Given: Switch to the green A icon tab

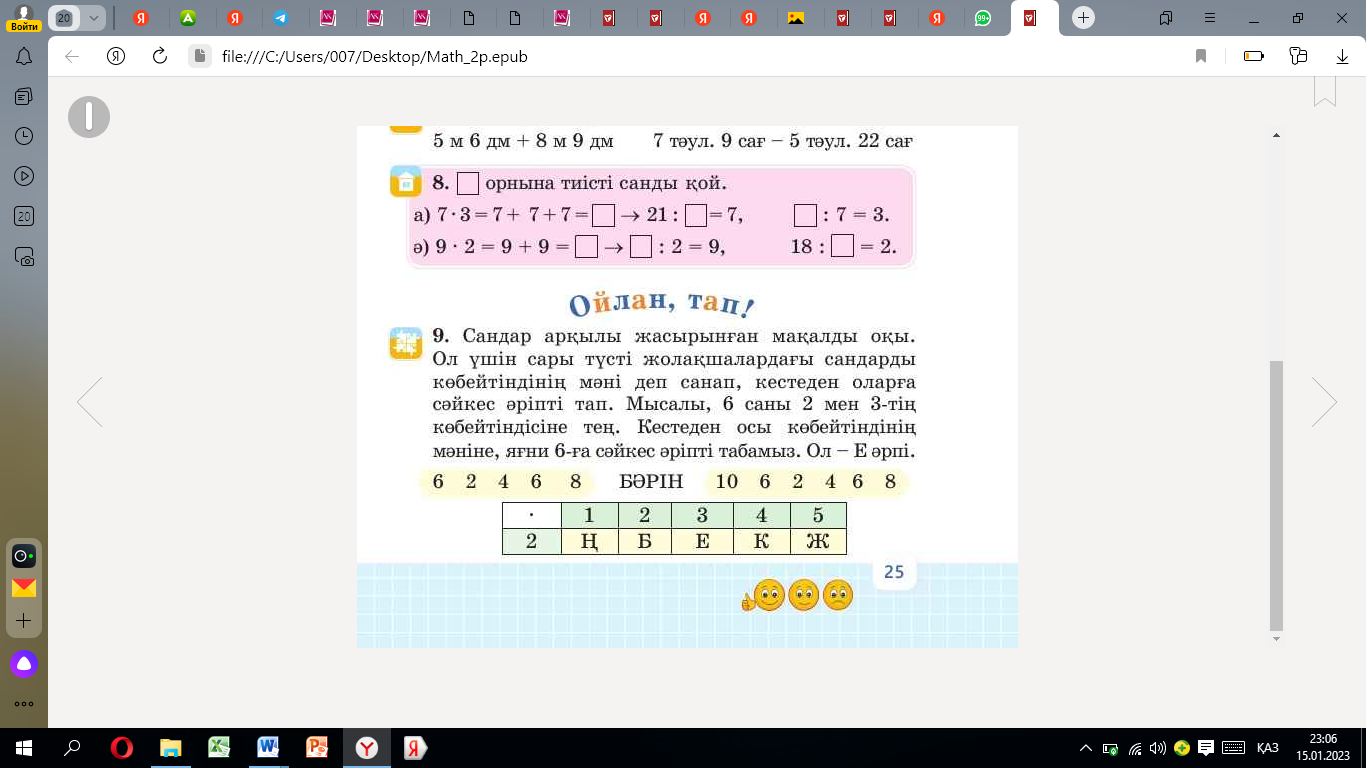Looking at the screenshot, I should pos(187,18).
